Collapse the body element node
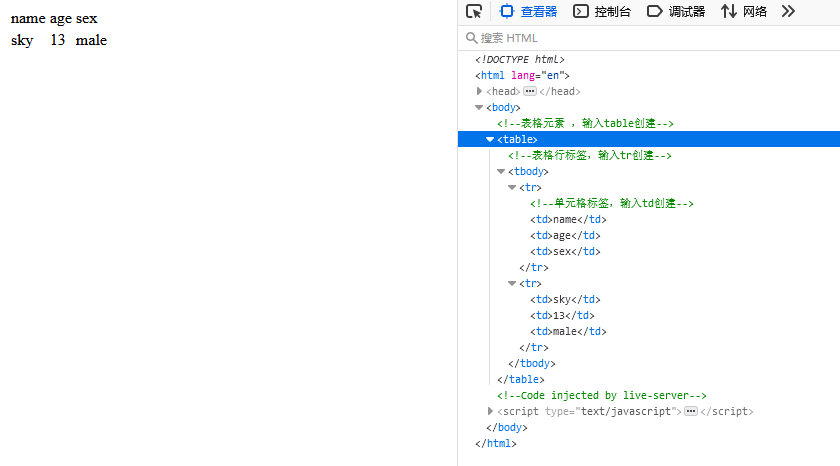Screen dimensions: 840x466 click(479, 108)
